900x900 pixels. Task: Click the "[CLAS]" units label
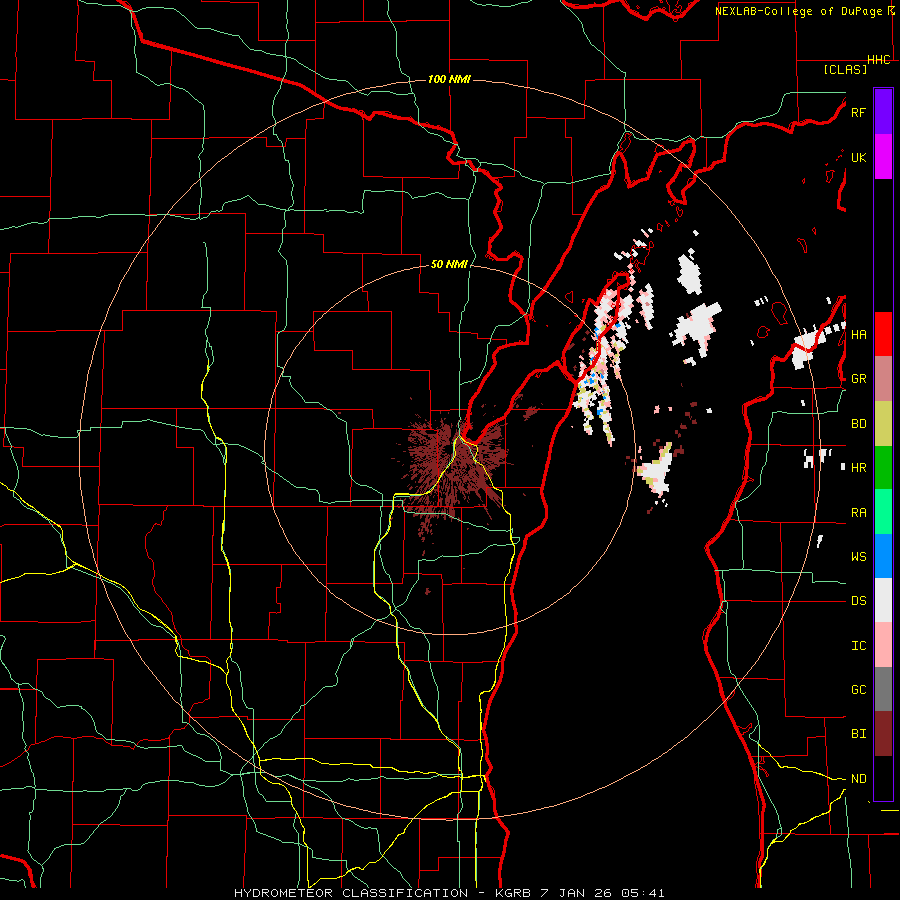(x=845, y=69)
